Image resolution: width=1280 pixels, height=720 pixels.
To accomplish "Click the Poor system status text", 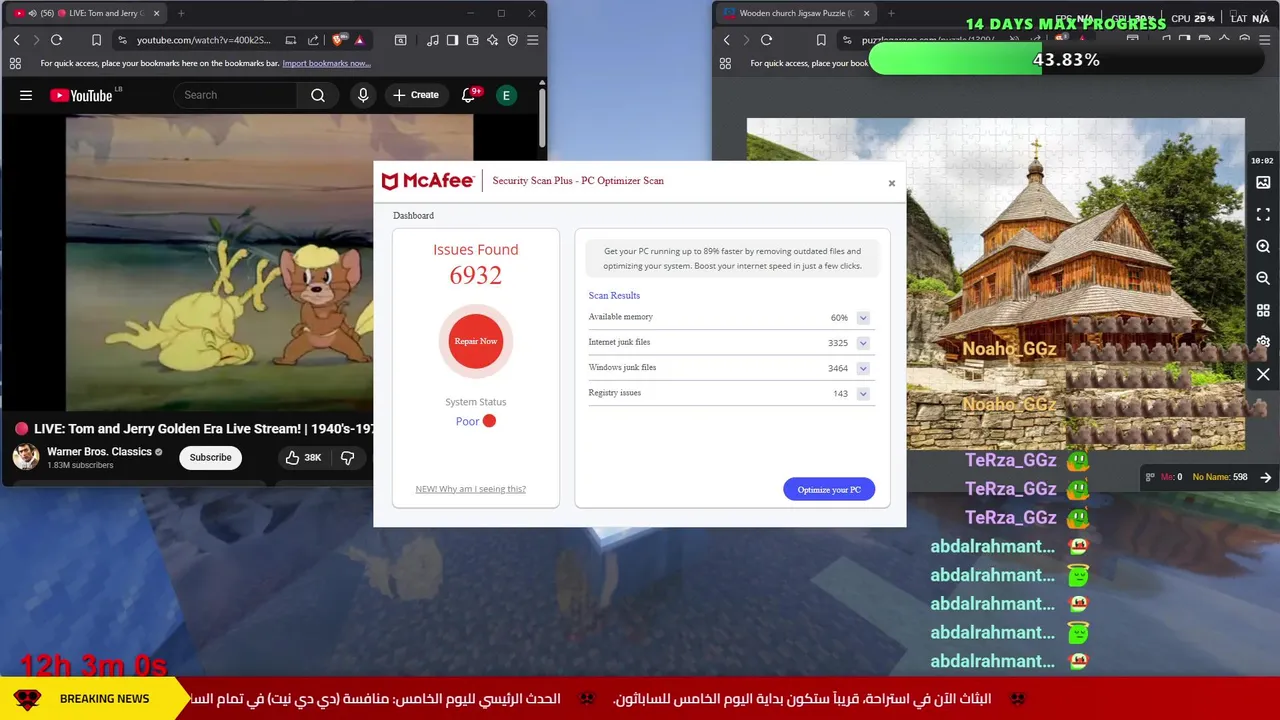I will coord(467,421).
